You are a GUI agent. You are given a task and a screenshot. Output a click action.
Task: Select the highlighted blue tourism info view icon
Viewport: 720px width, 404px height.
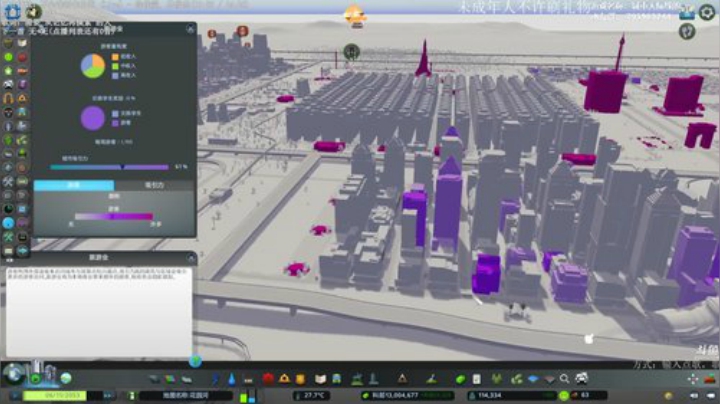click(x=8, y=223)
